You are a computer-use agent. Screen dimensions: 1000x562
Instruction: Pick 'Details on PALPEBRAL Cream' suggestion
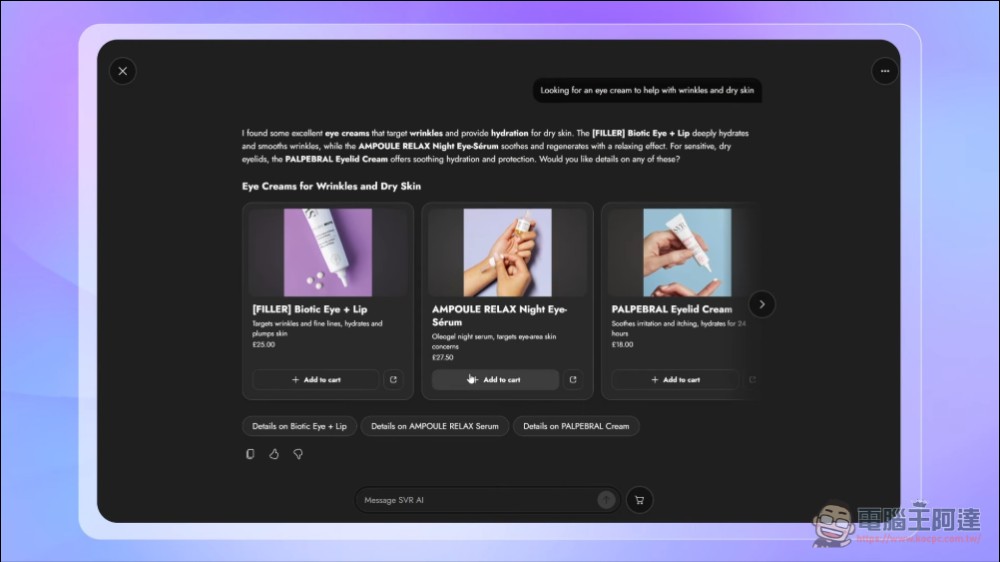coord(576,426)
